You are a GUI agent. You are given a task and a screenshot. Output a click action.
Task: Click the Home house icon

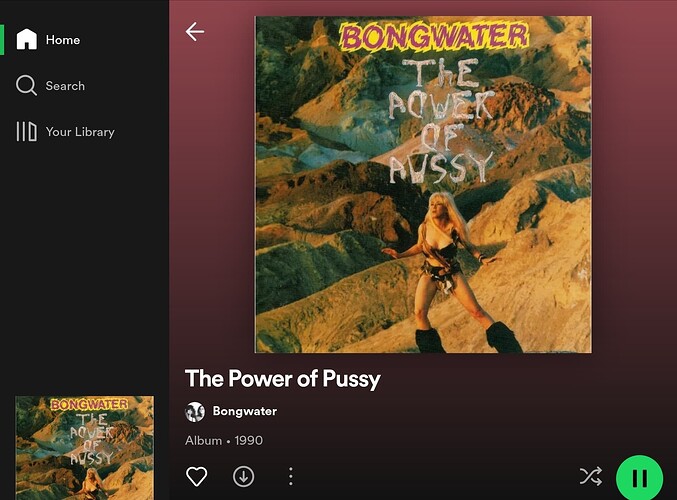tap(26, 39)
